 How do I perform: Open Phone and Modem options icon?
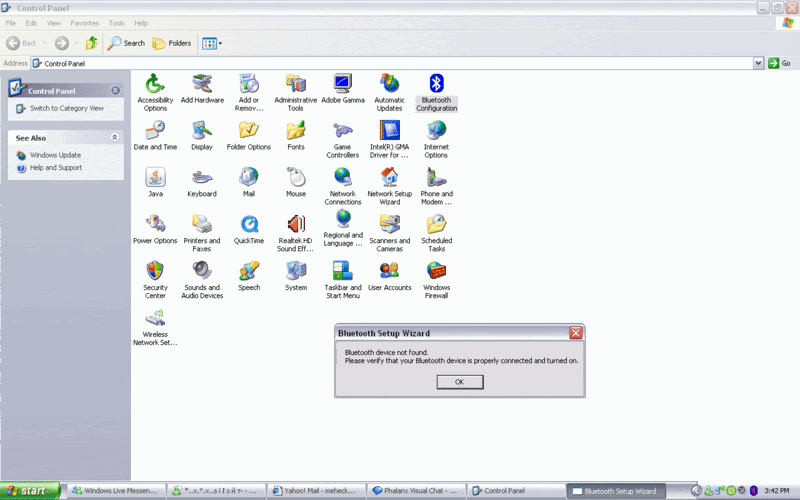(436, 186)
